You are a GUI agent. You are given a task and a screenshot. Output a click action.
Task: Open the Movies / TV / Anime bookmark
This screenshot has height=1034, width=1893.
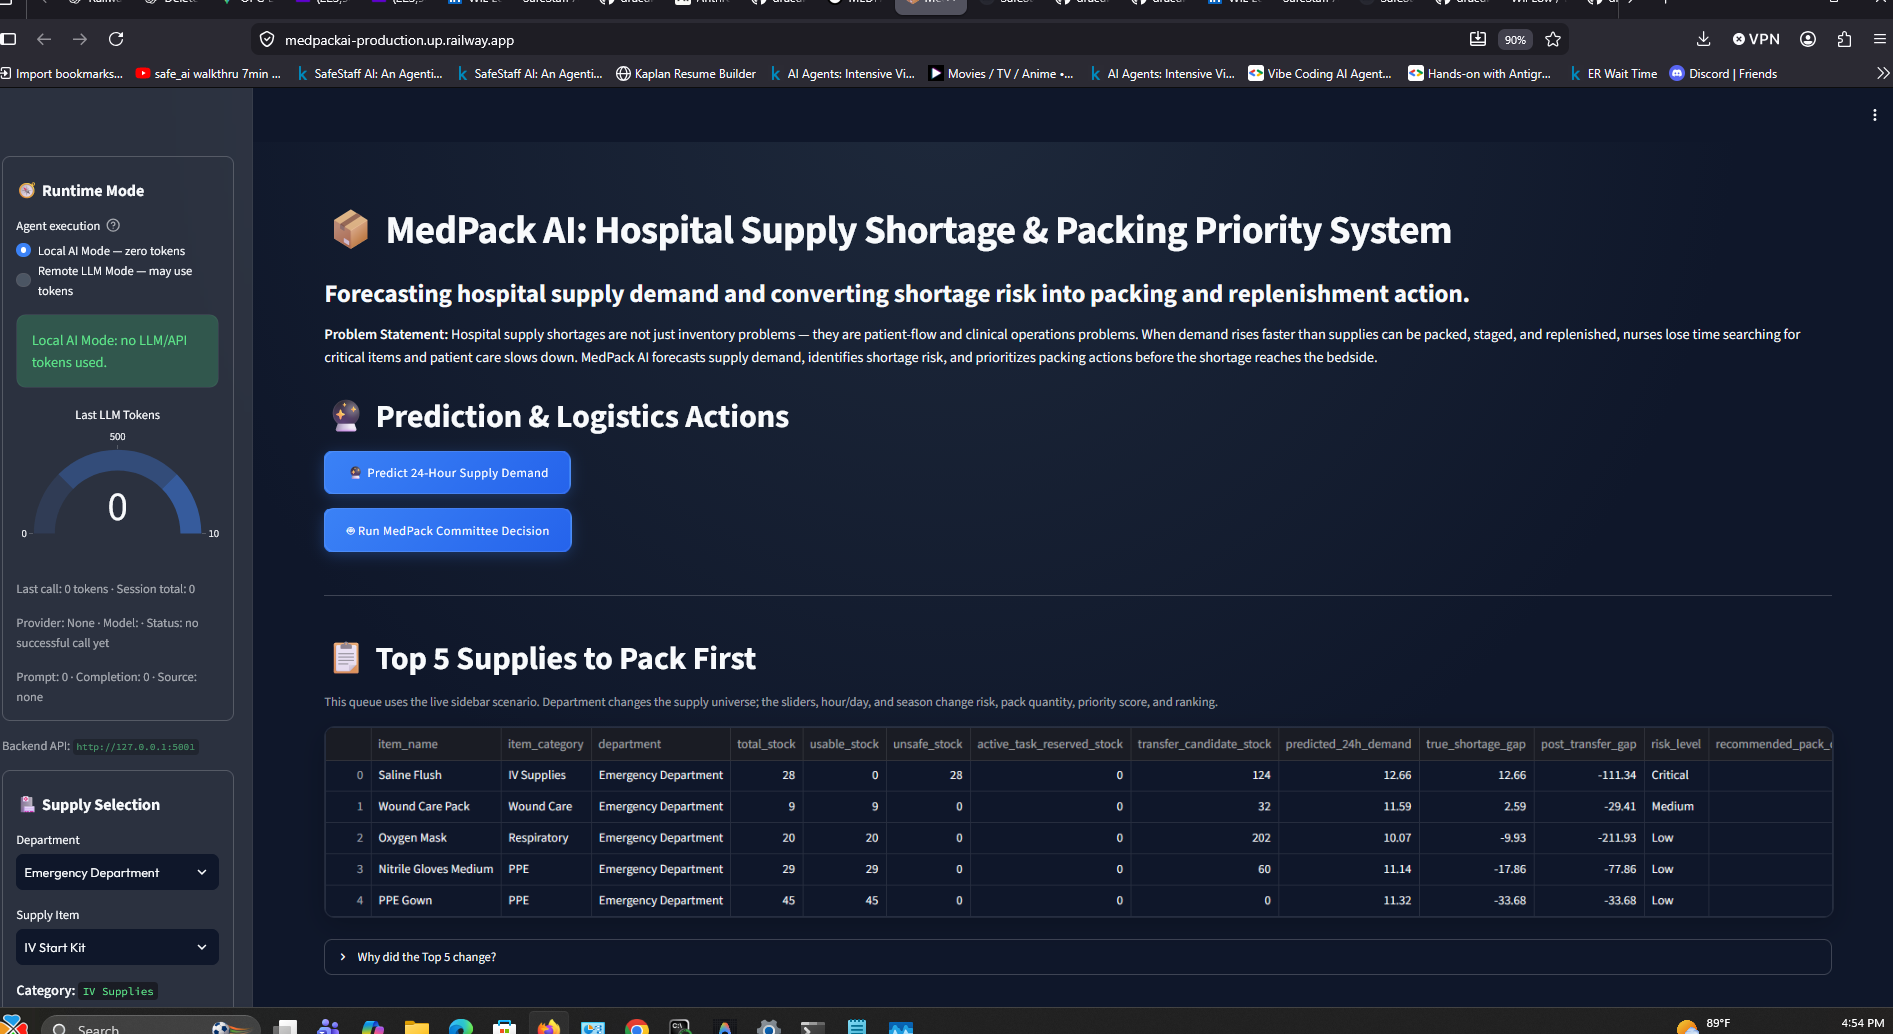tap(1001, 73)
